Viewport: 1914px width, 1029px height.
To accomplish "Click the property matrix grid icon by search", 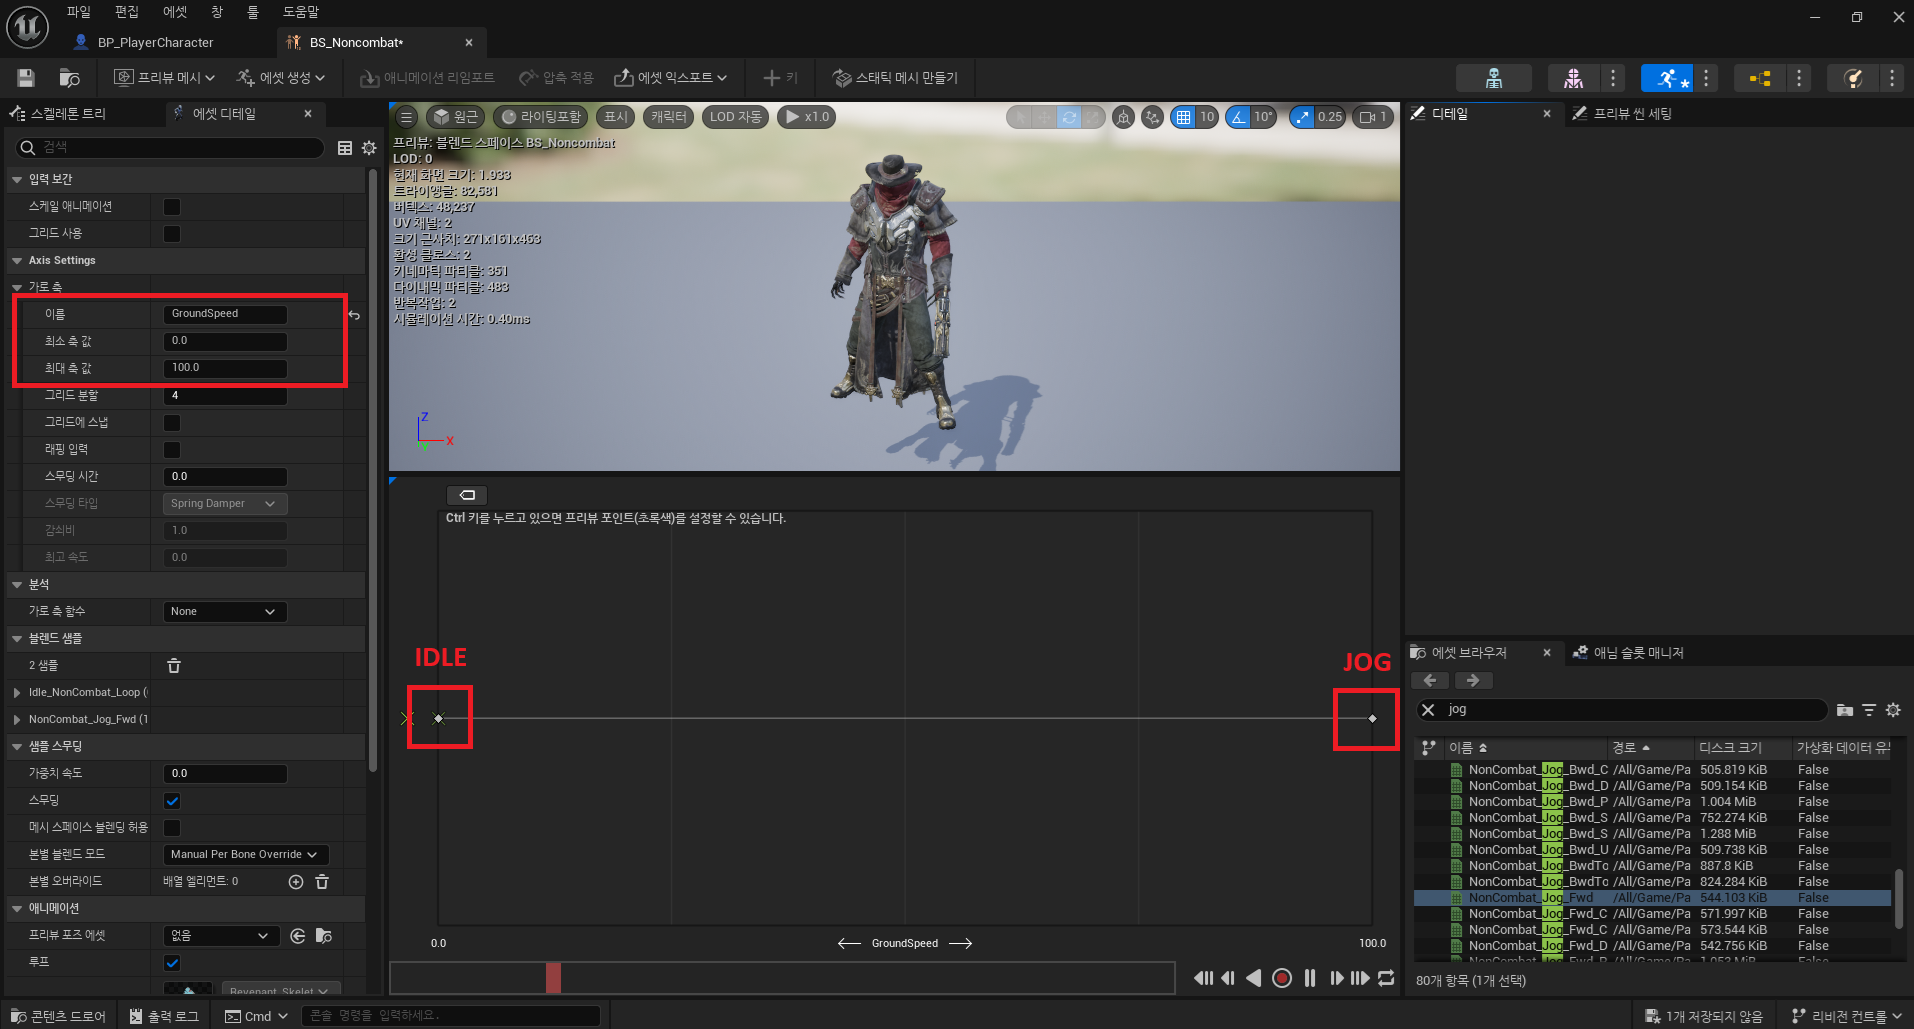I will coord(345,148).
